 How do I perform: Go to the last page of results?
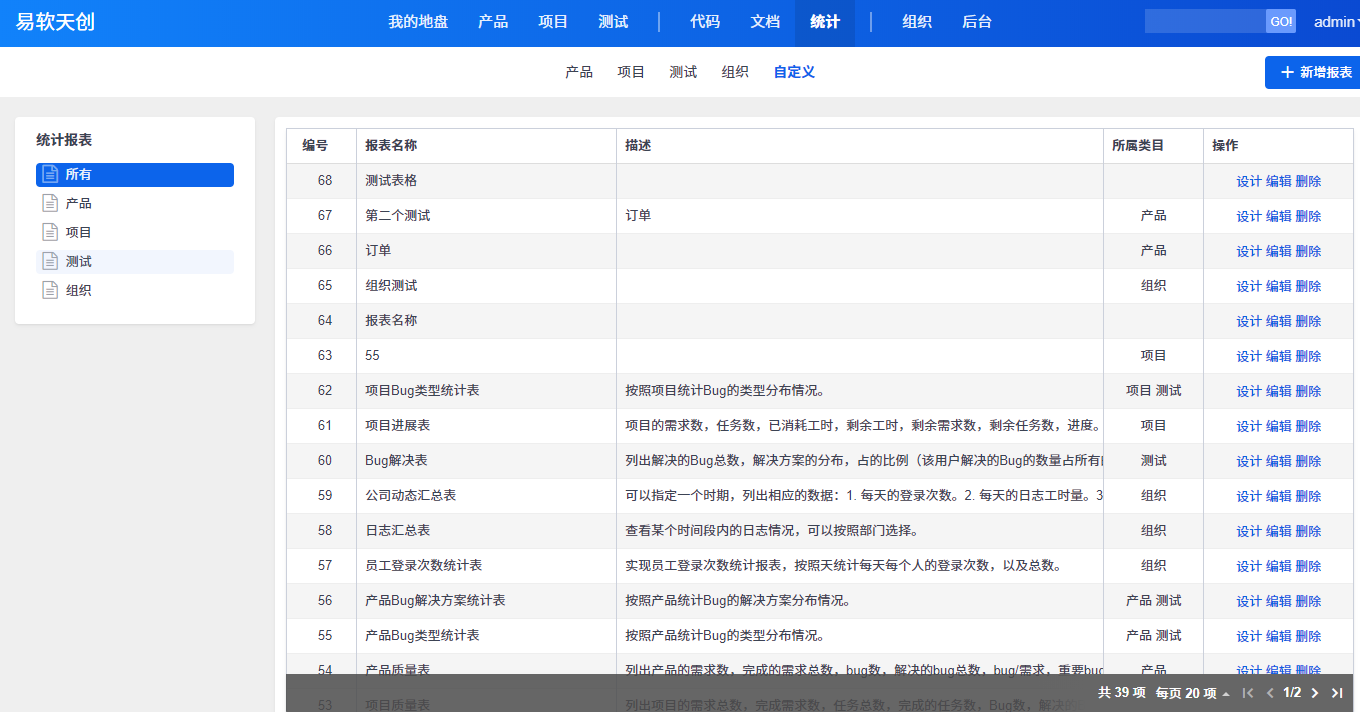pyautogui.click(x=1337, y=693)
